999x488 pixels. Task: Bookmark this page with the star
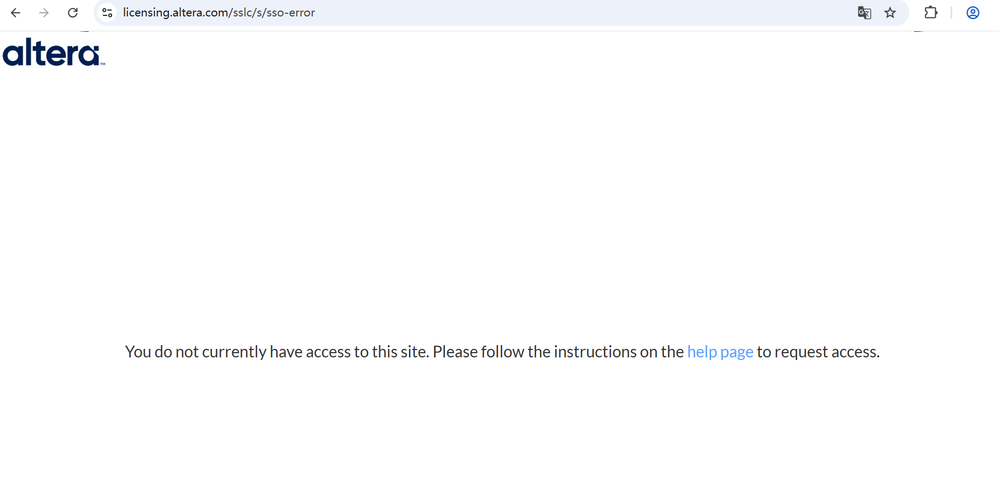(x=890, y=13)
